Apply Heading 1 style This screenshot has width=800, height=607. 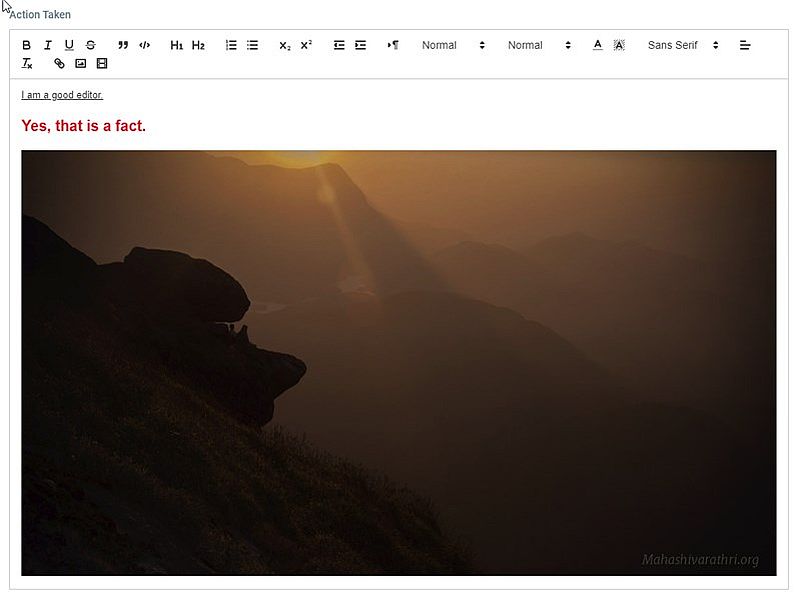click(x=176, y=45)
